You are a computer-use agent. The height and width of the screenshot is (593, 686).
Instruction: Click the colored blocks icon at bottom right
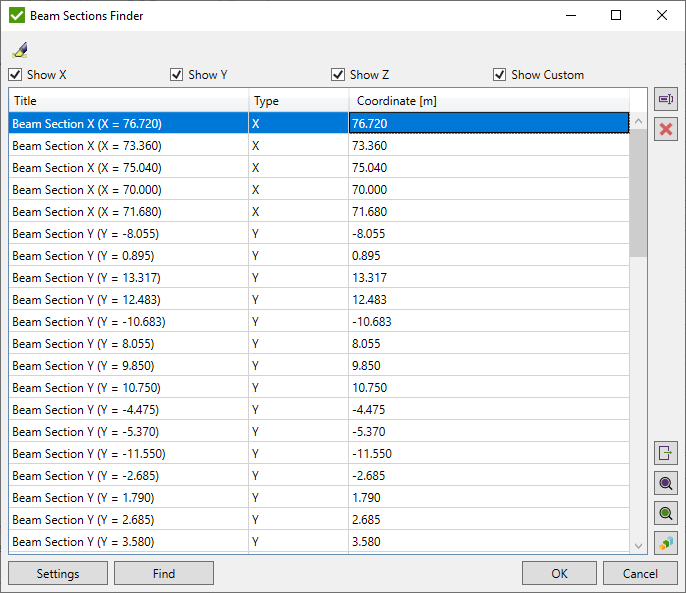click(666, 543)
